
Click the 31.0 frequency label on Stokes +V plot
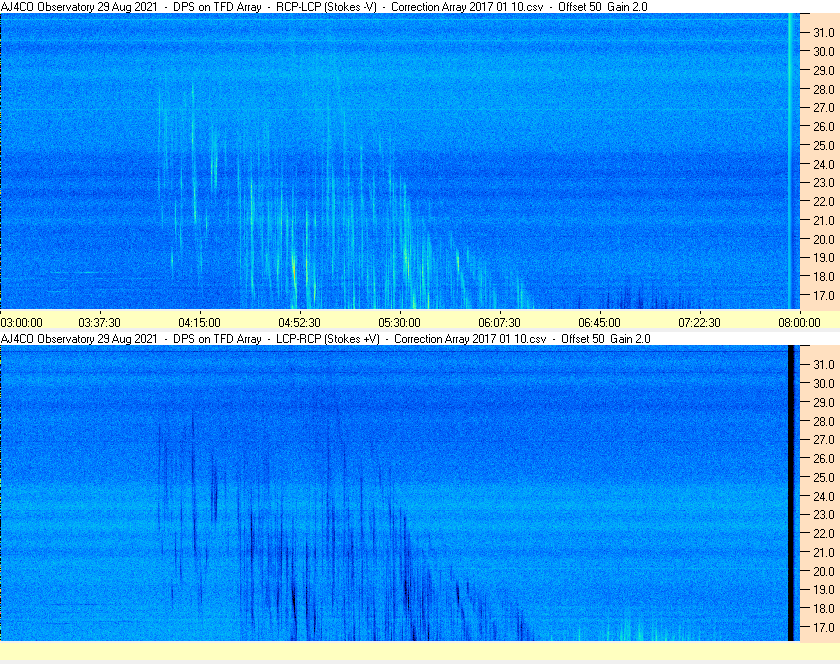click(x=824, y=364)
